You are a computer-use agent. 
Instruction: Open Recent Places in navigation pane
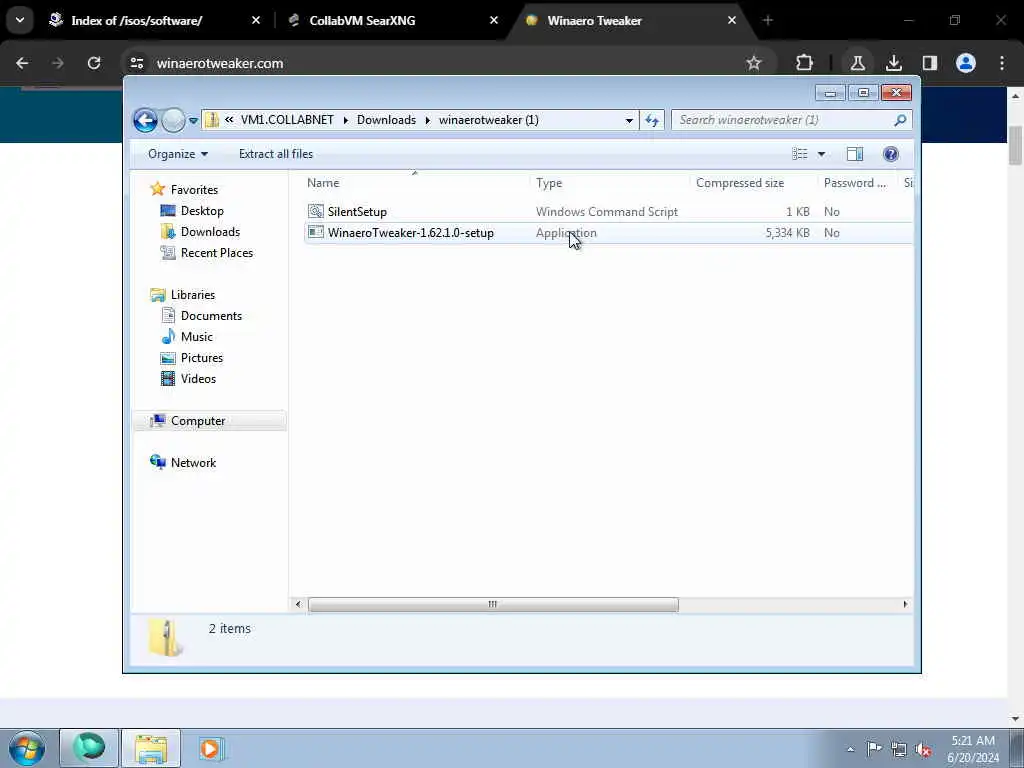tap(216, 252)
